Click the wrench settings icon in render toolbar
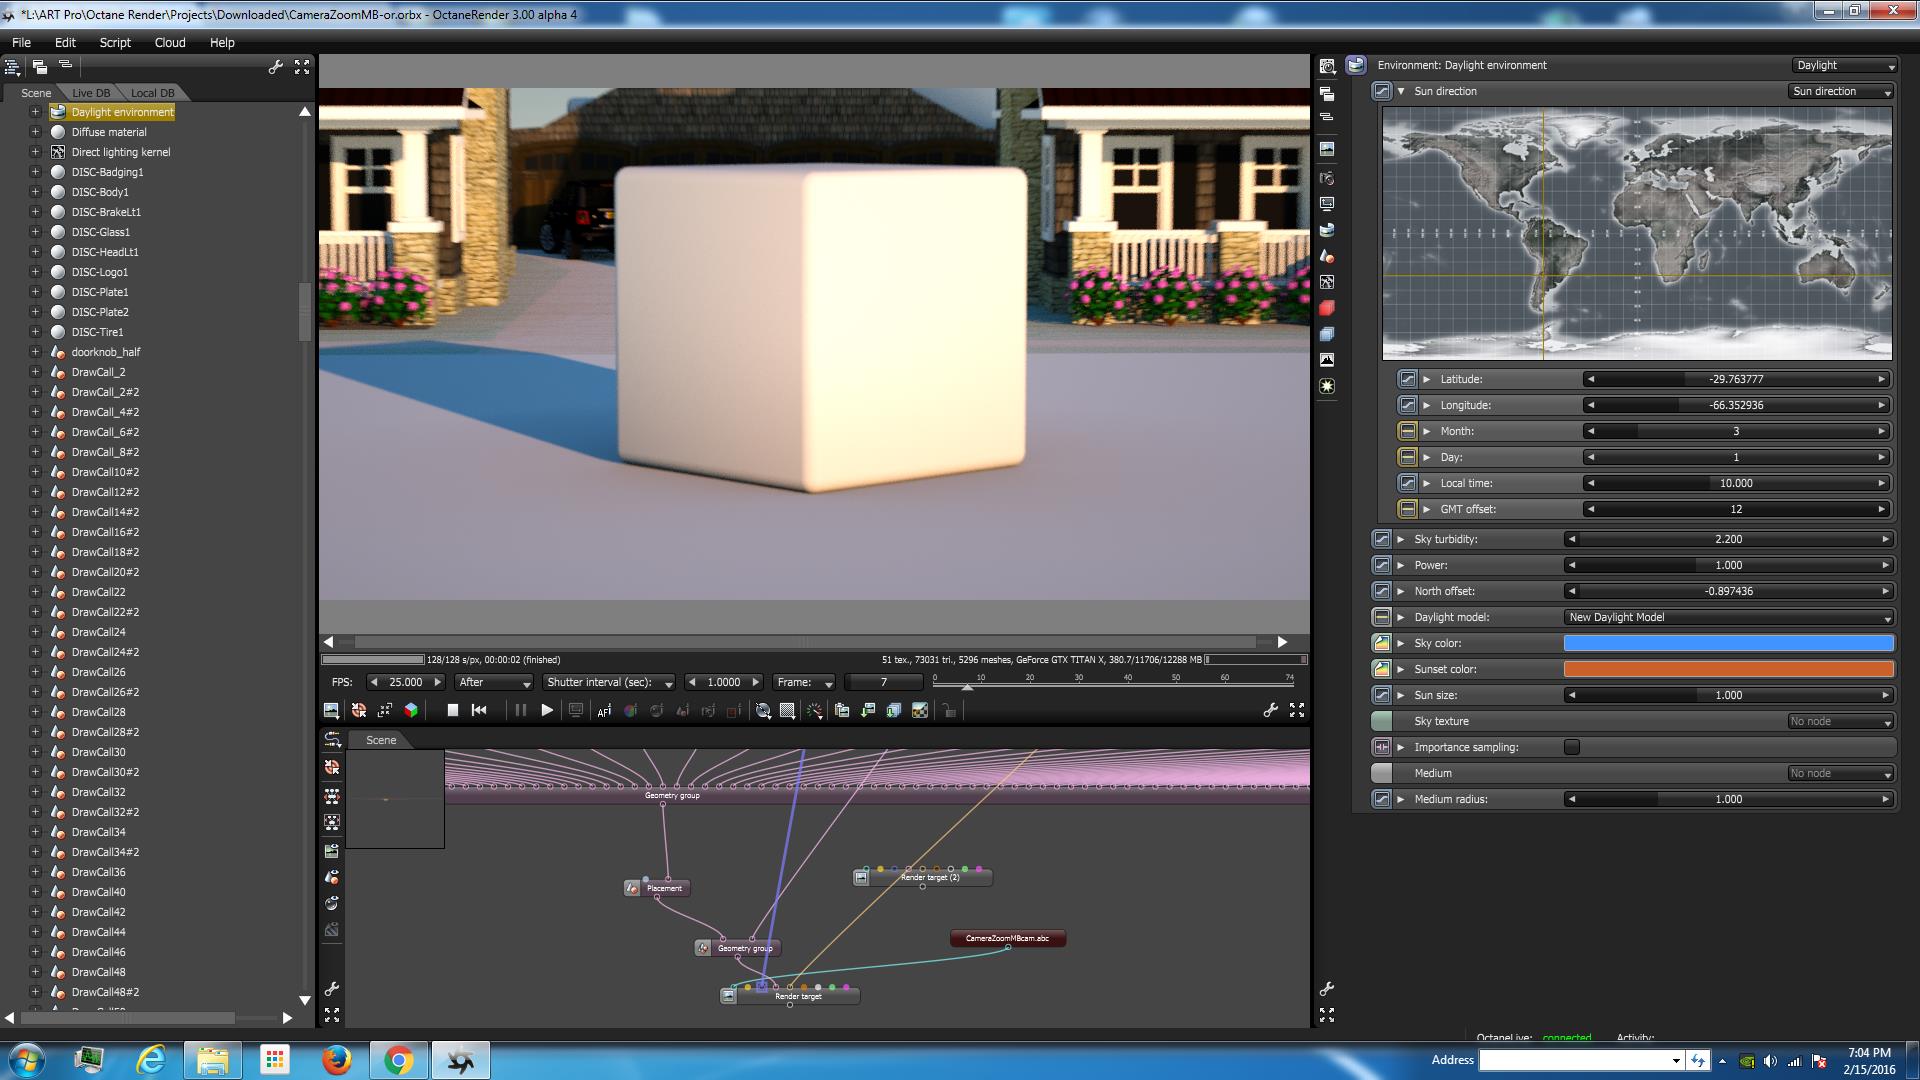Image resolution: width=1920 pixels, height=1080 pixels. point(1270,710)
